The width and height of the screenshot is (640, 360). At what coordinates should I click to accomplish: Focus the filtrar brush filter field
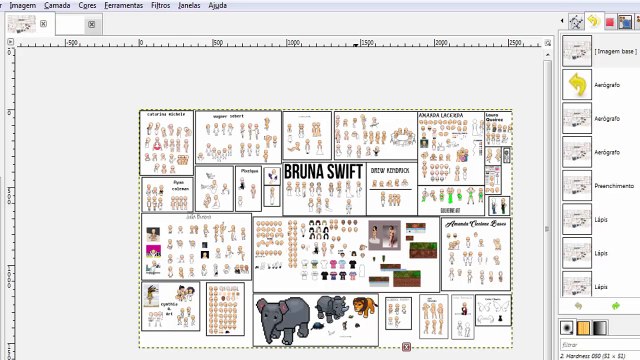pos(599,344)
